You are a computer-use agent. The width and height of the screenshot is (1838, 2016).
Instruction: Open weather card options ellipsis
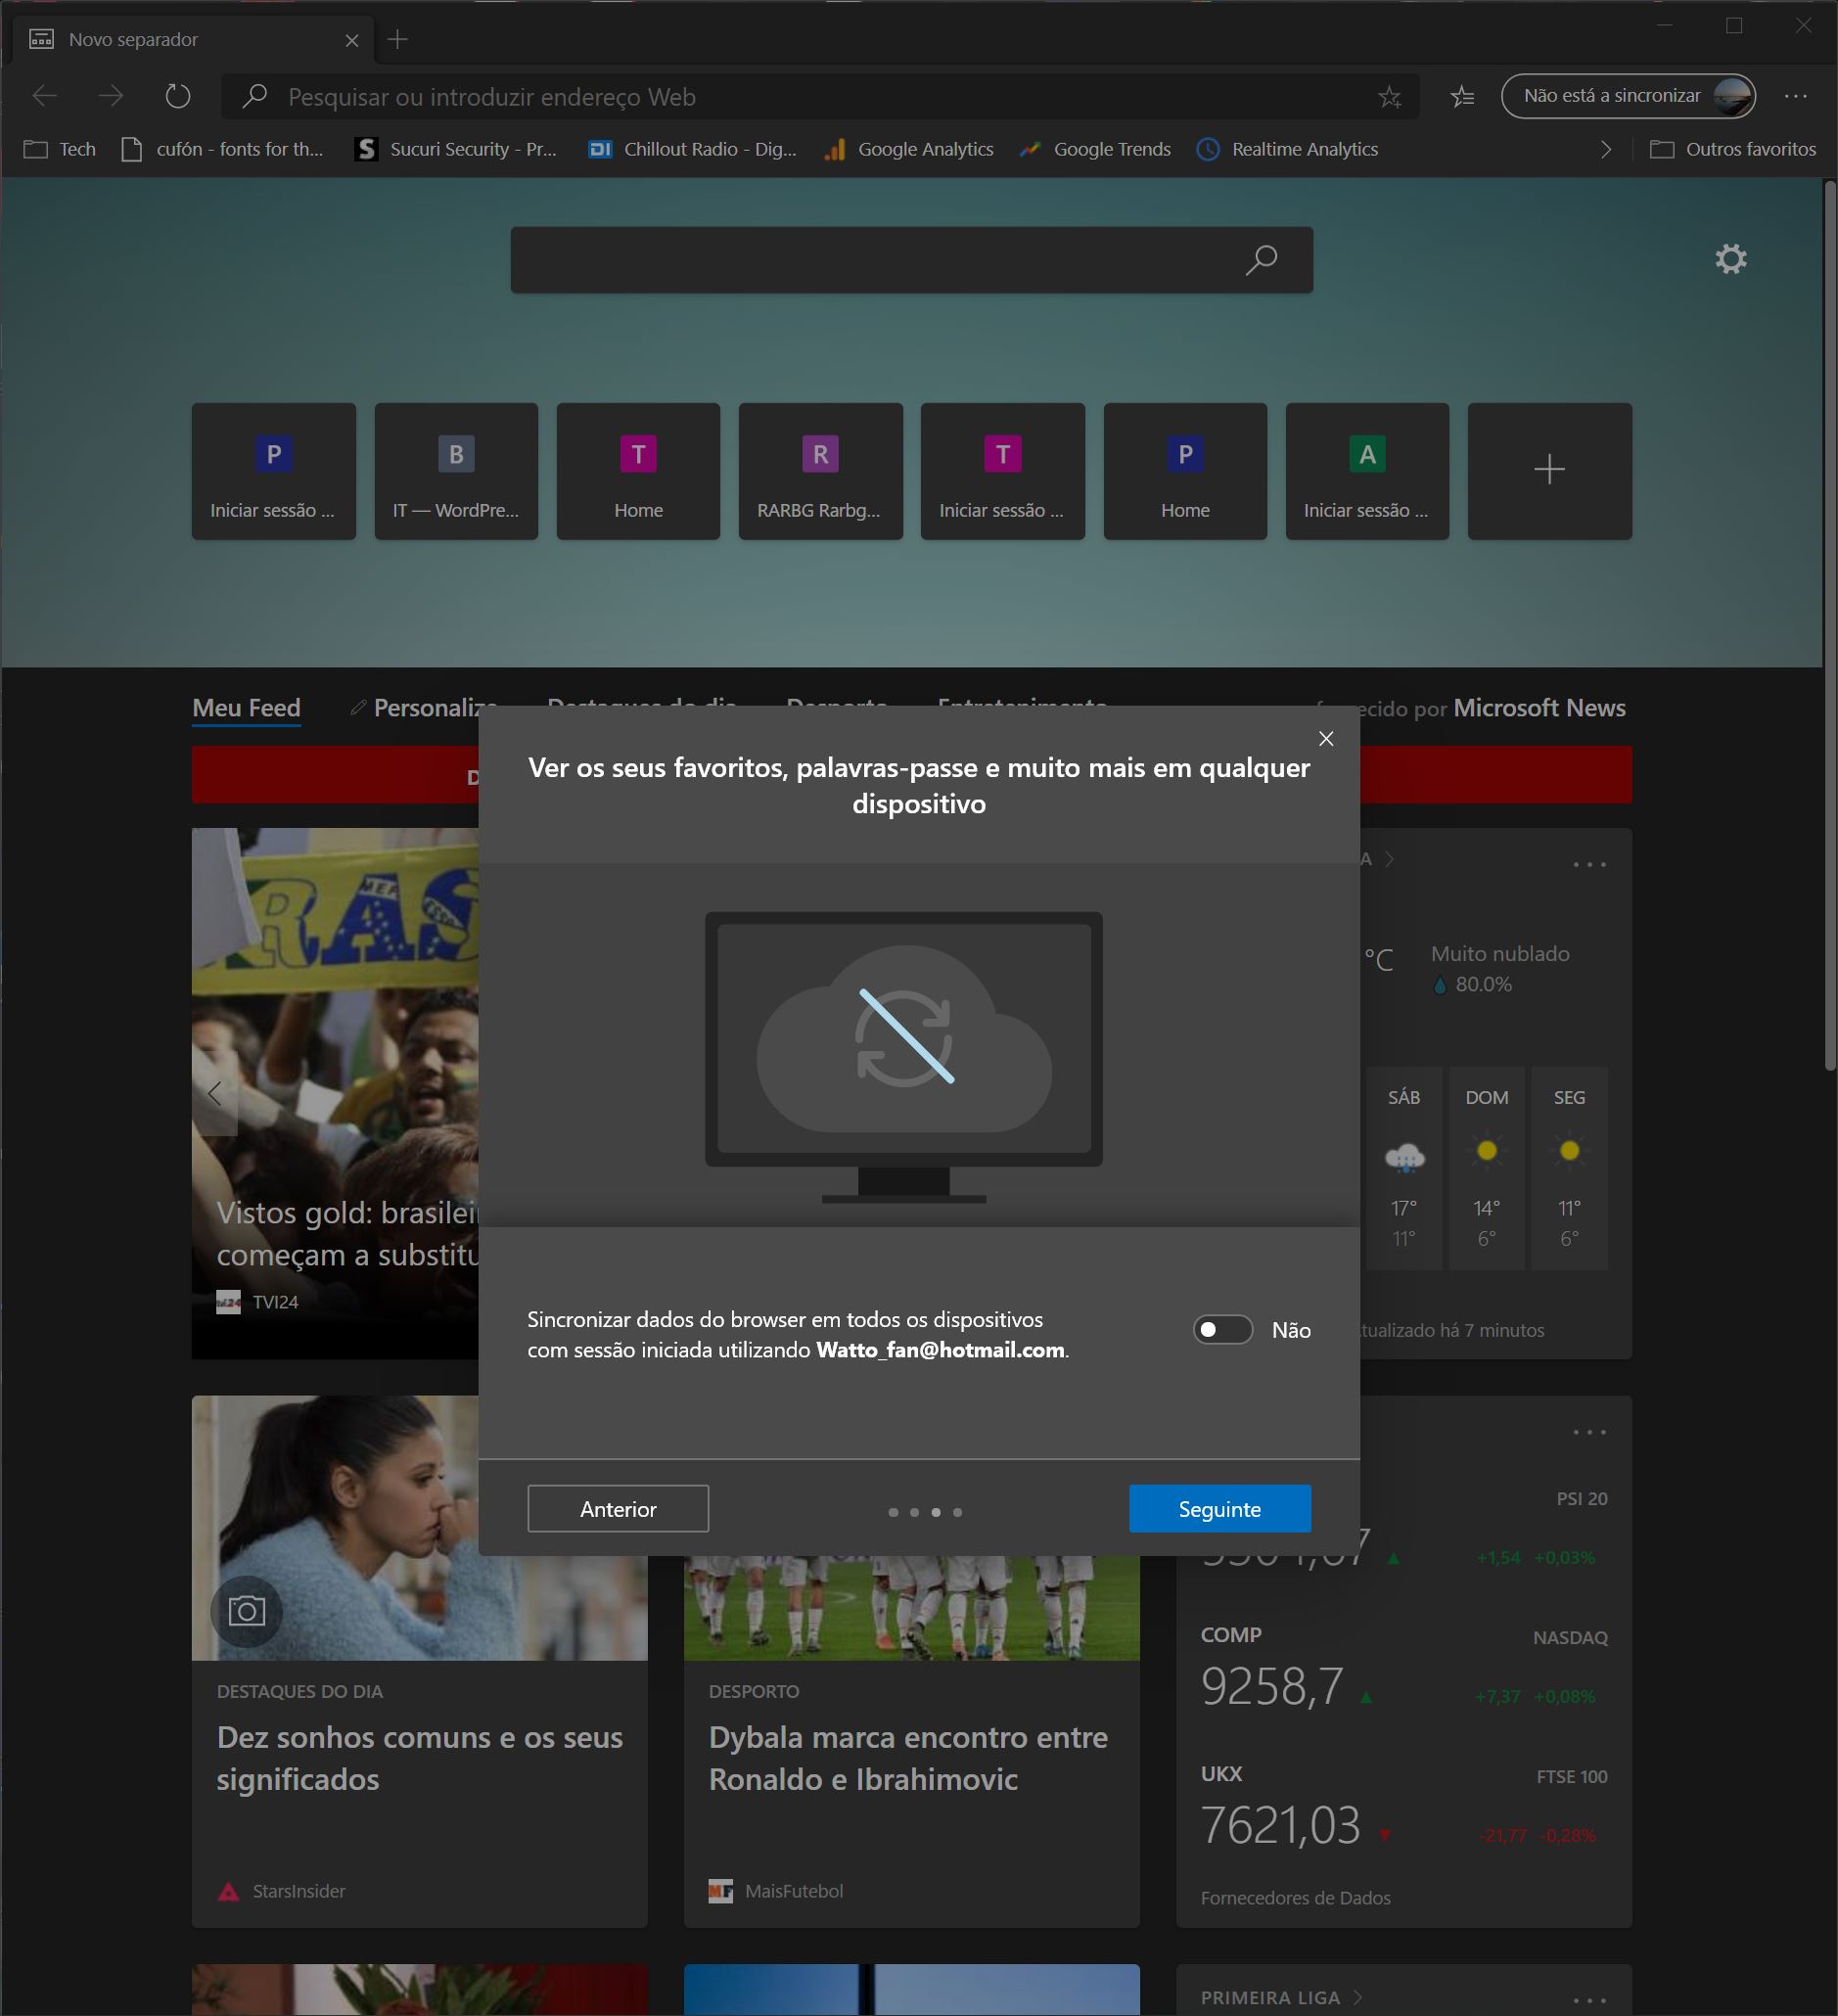click(x=1589, y=864)
